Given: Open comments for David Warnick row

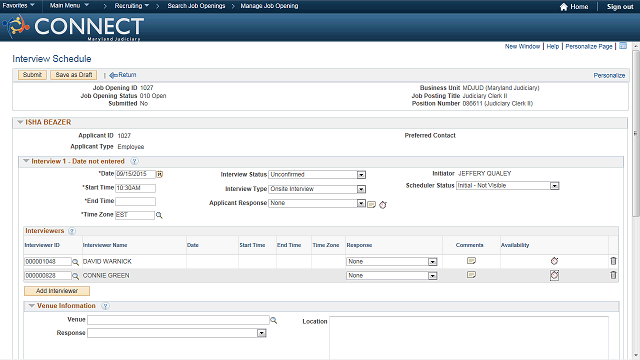Looking at the screenshot, I should [471, 260].
